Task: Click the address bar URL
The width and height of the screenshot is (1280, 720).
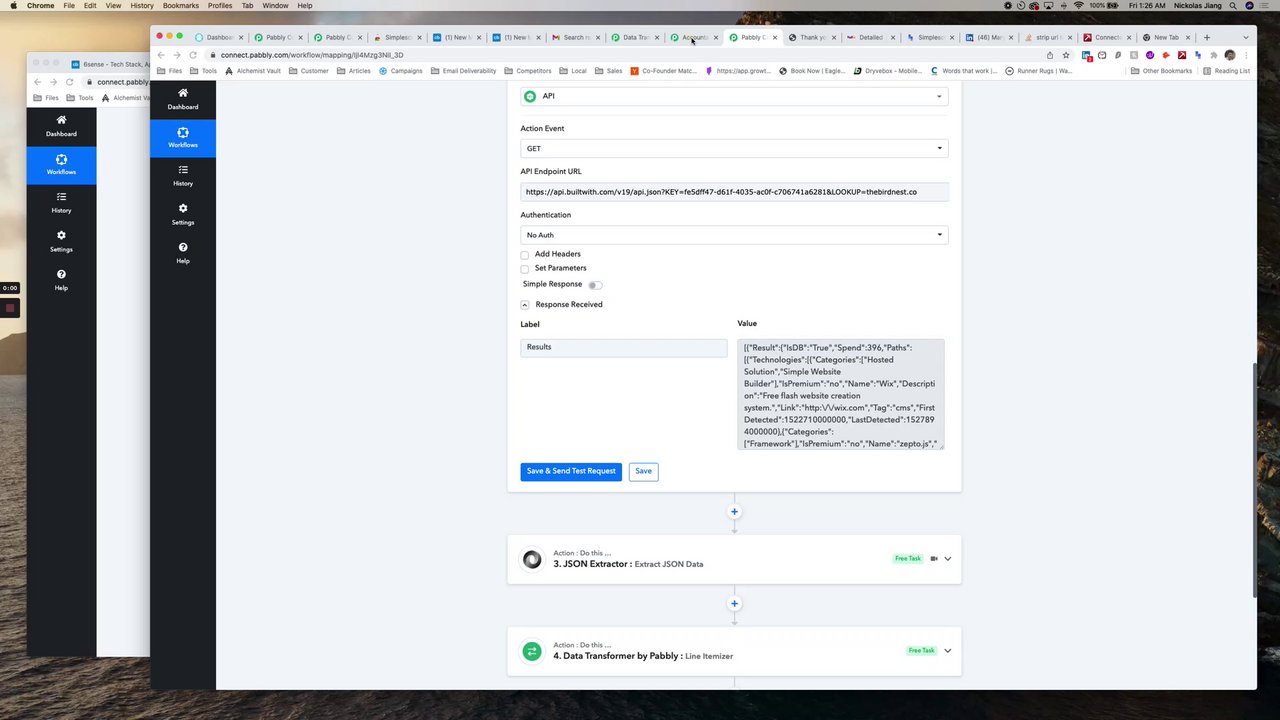Action: point(312,55)
